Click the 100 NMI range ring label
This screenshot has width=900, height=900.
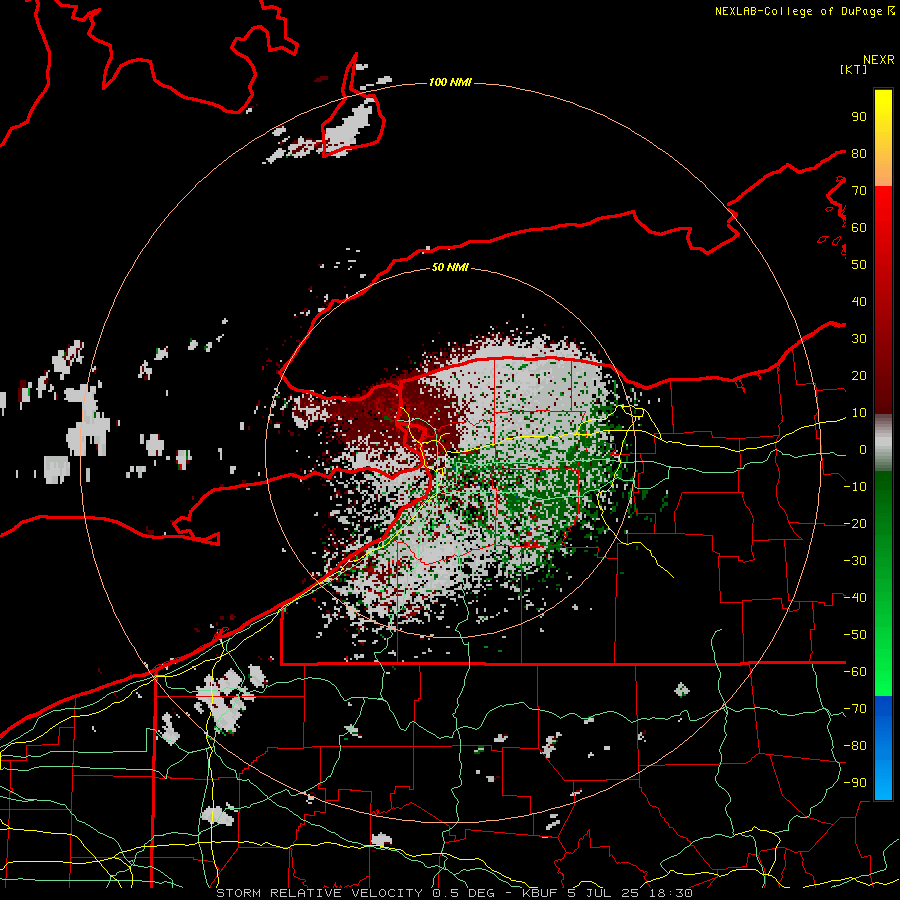[450, 83]
